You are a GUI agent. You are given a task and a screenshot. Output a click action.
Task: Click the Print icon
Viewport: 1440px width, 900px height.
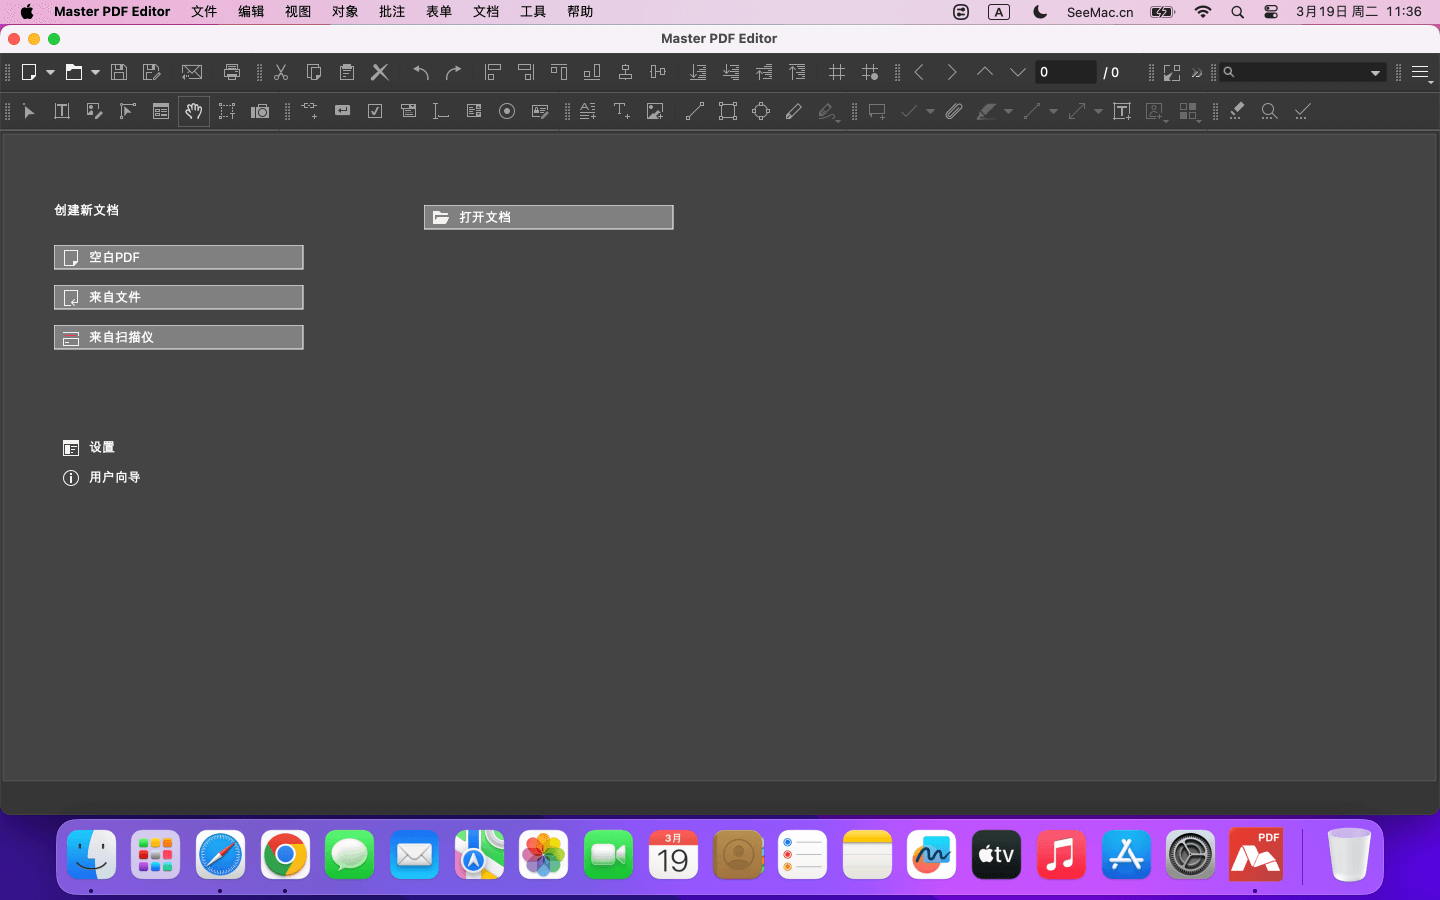[x=232, y=72]
